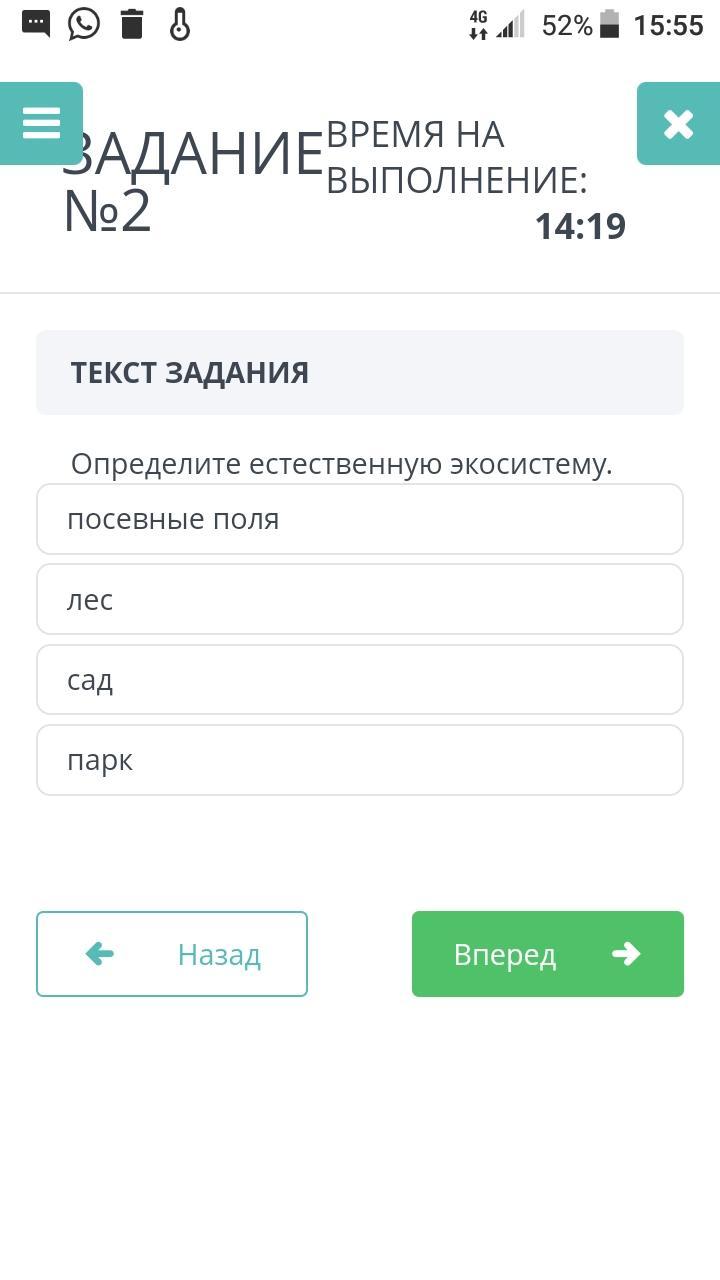The width and height of the screenshot is (720, 1280).
Task: Tap the thermometer status icon
Action: [180, 24]
